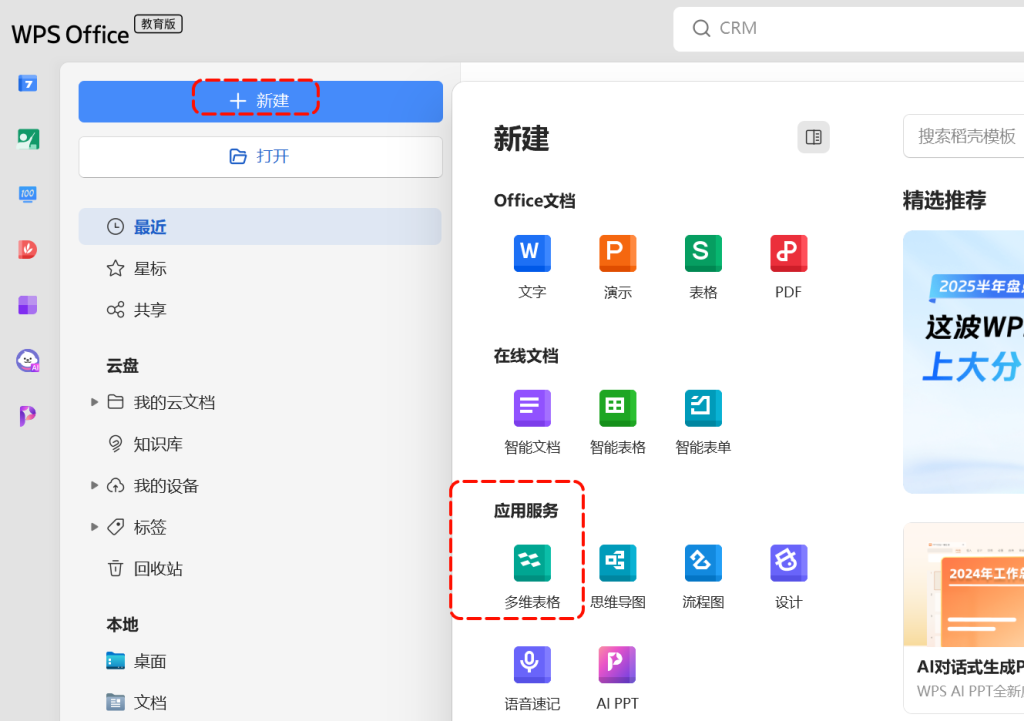Click the magnifier icon in the CRM search

701,28
